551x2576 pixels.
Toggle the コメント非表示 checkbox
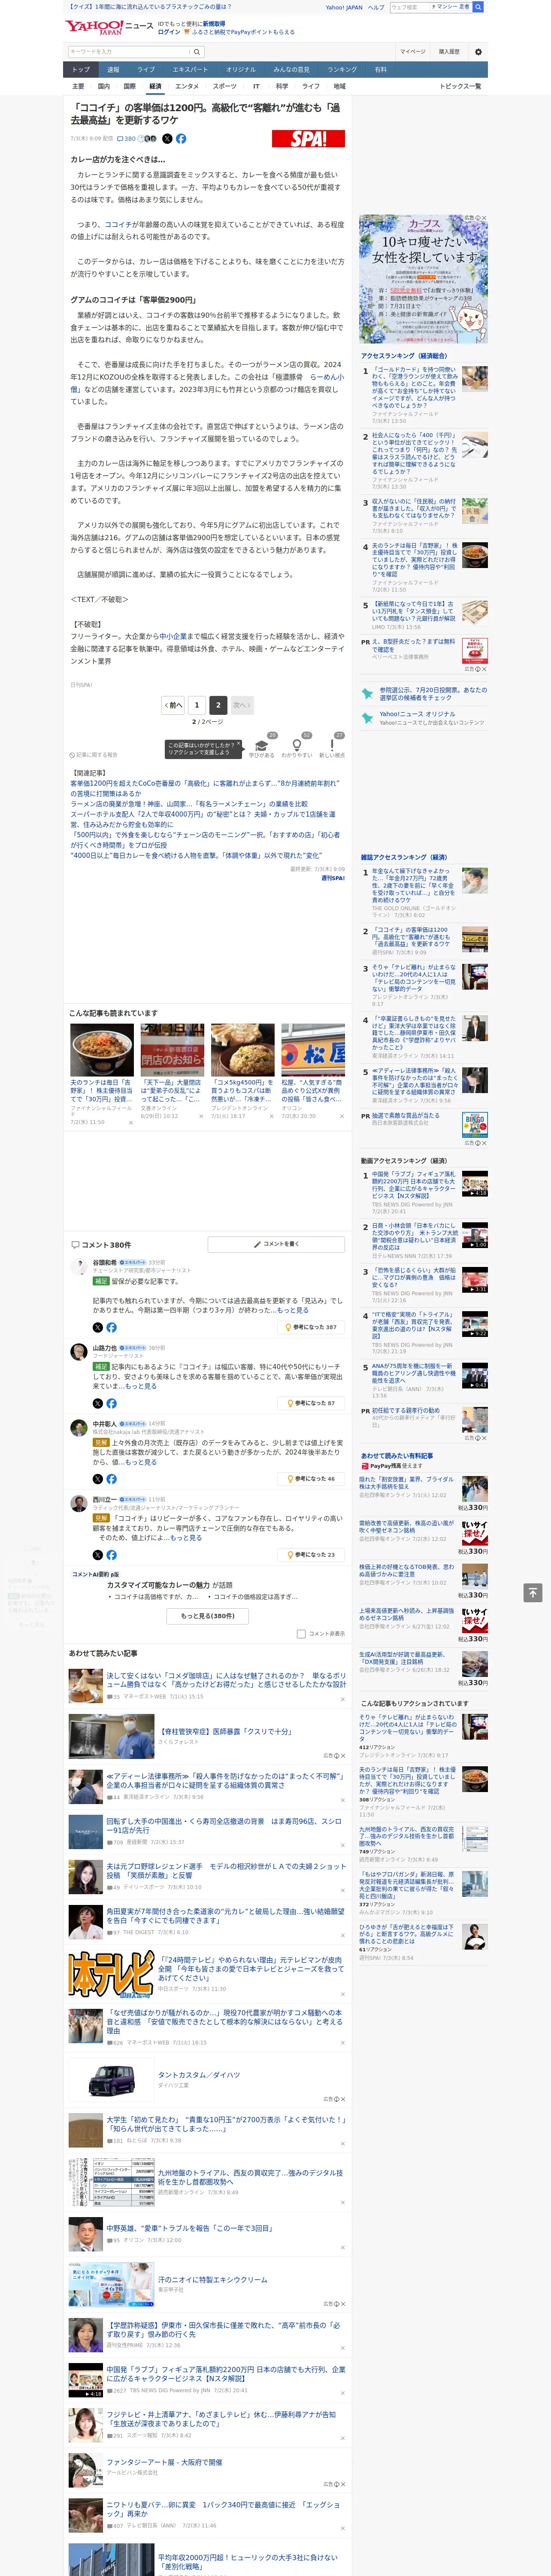tap(301, 1634)
